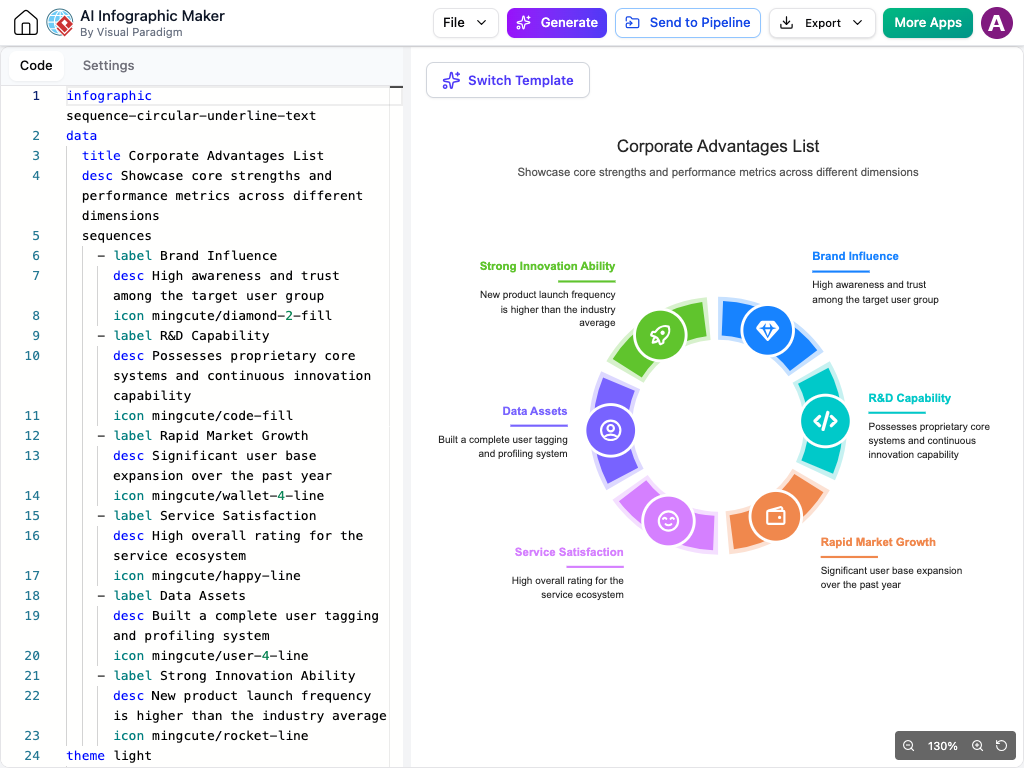Click code line 'icon mingcute/diamond-2-fill'
The width and height of the screenshot is (1024, 768).
coord(222,316)
